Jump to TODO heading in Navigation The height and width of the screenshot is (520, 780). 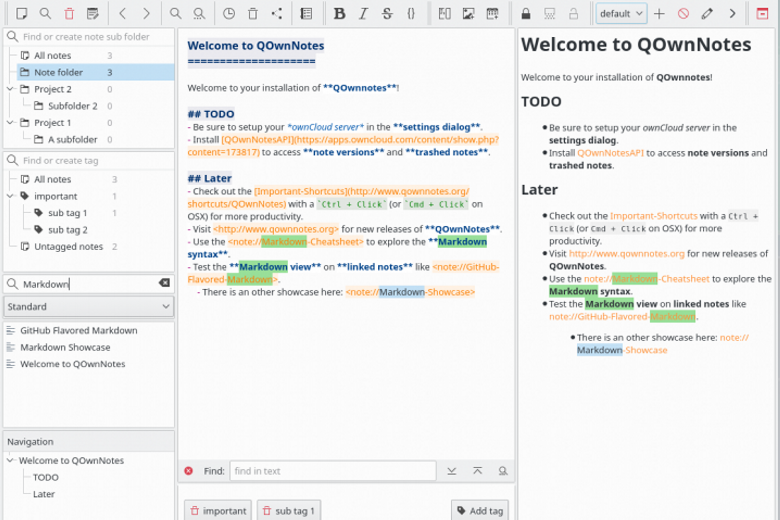(46, 478)
